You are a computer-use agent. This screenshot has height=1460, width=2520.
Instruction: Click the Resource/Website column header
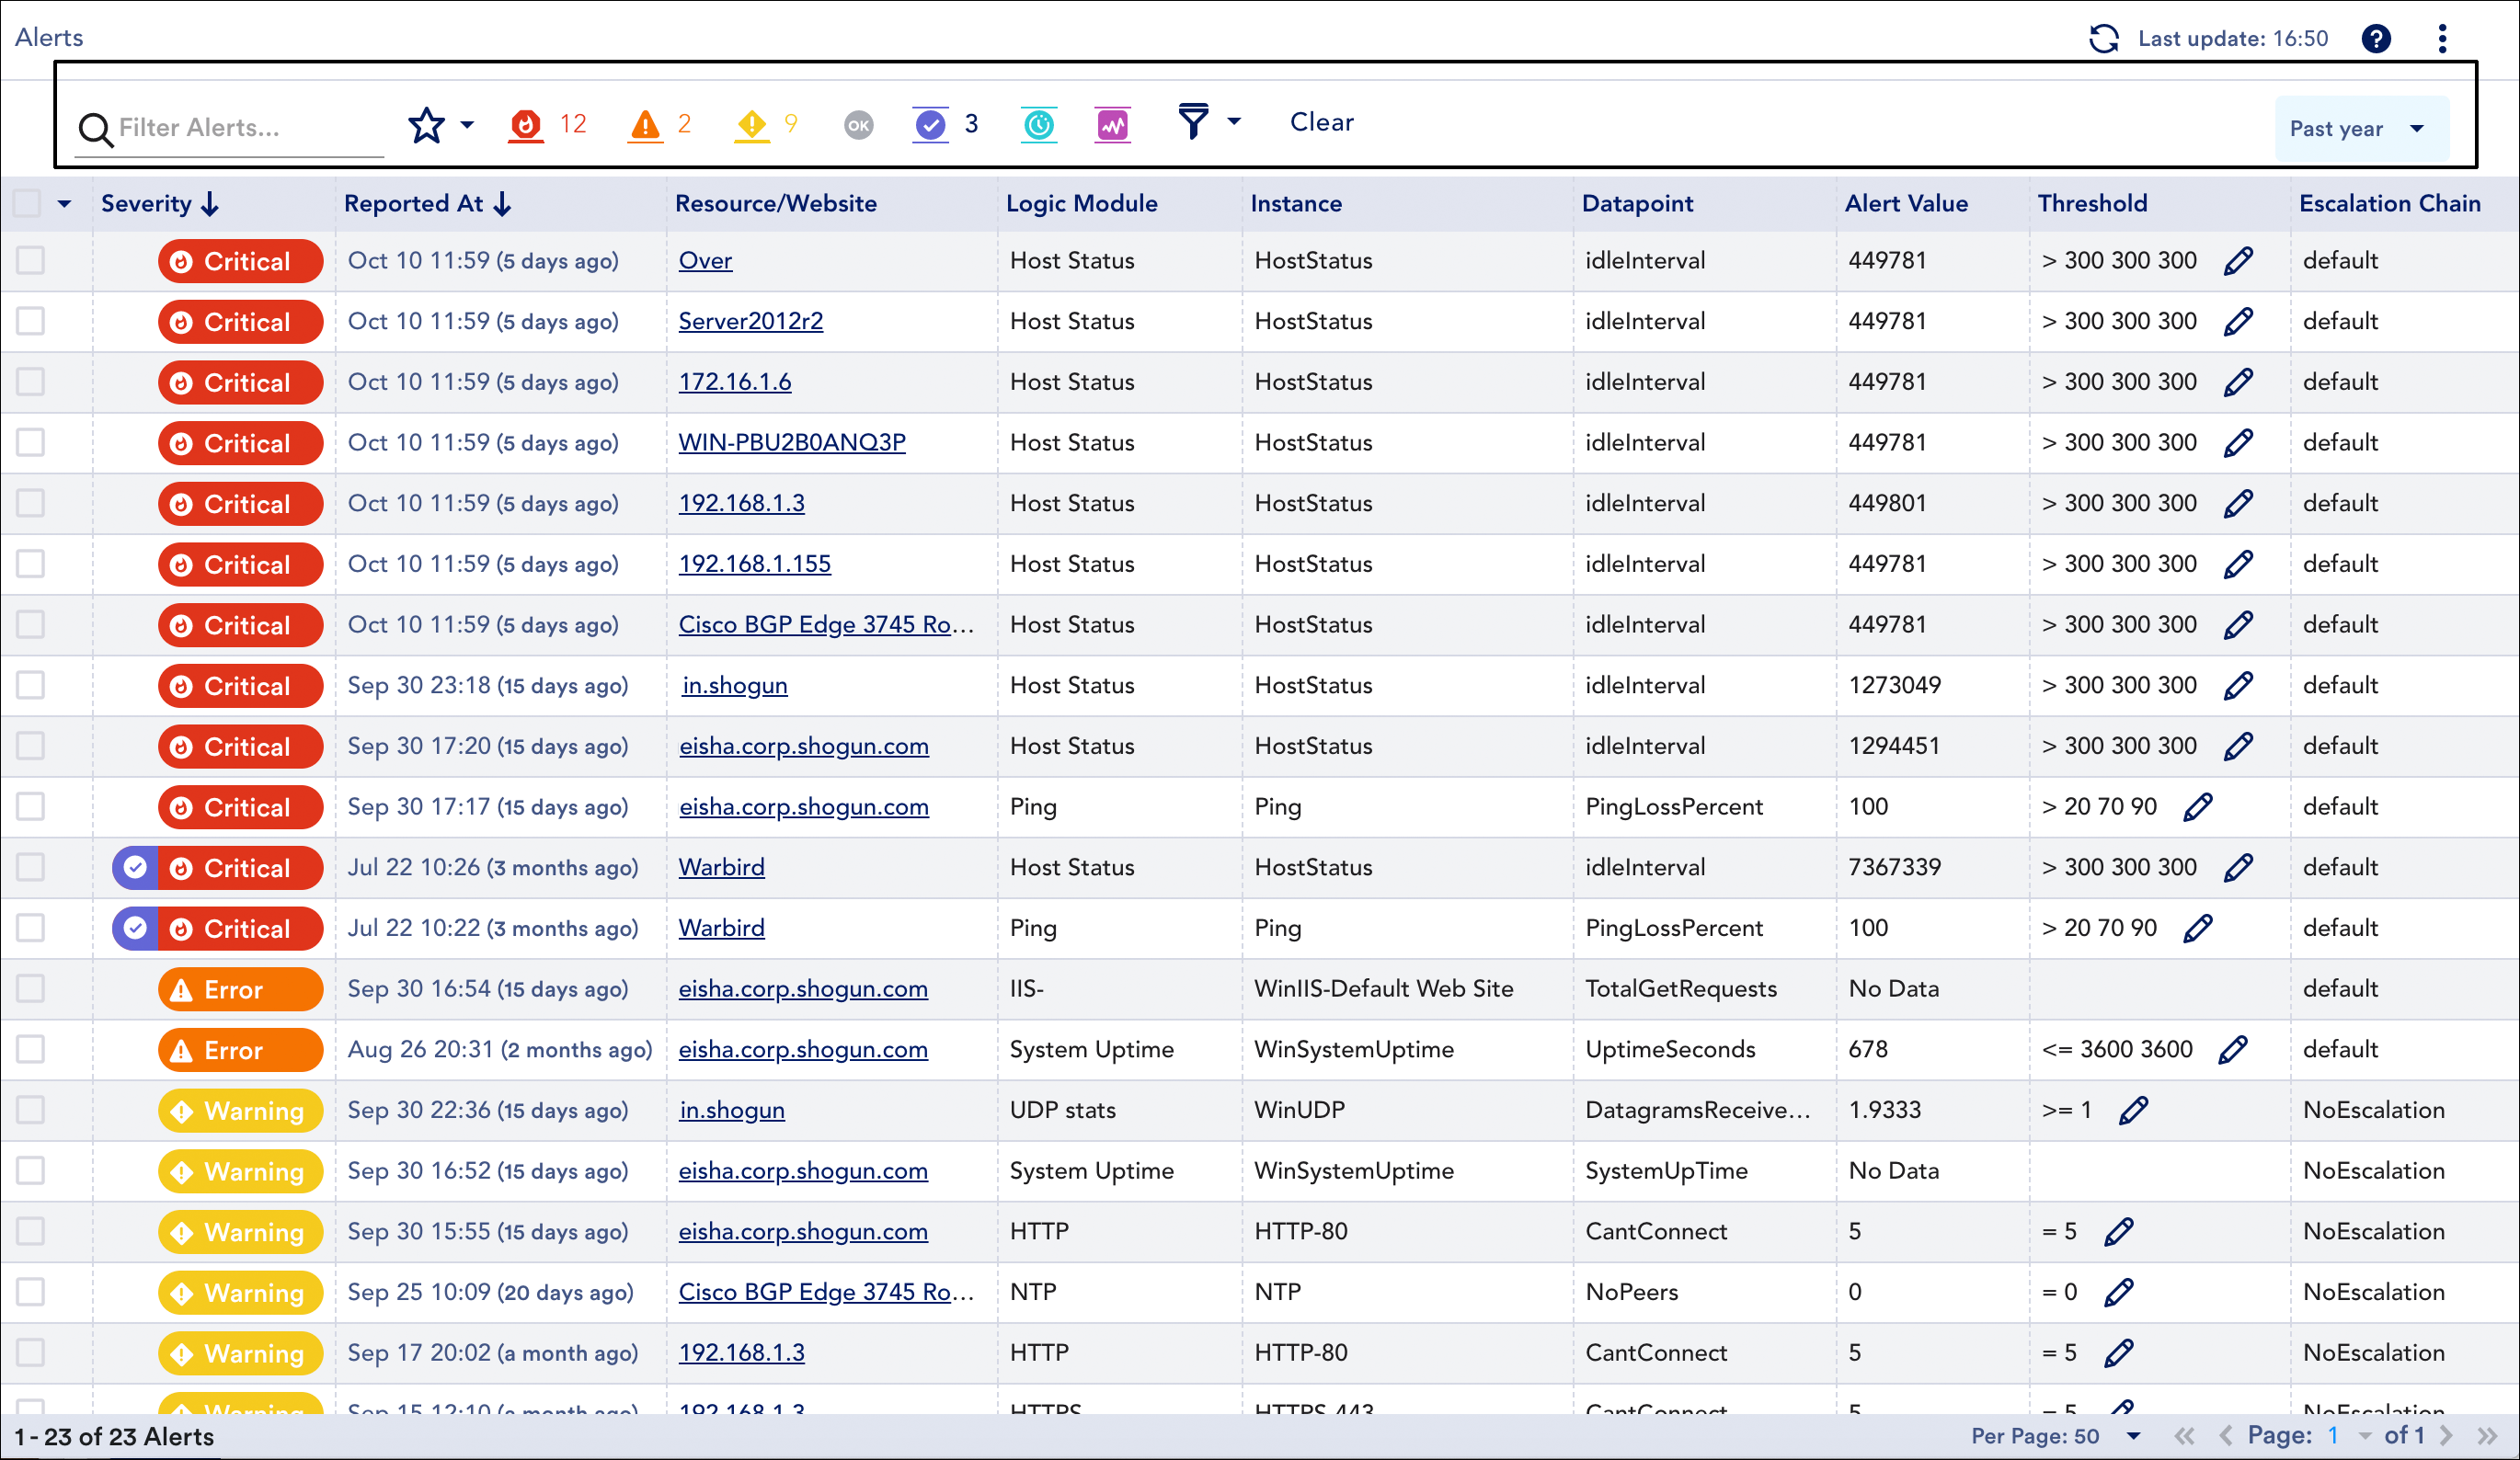pyautogui.click(x=776, y=204)
